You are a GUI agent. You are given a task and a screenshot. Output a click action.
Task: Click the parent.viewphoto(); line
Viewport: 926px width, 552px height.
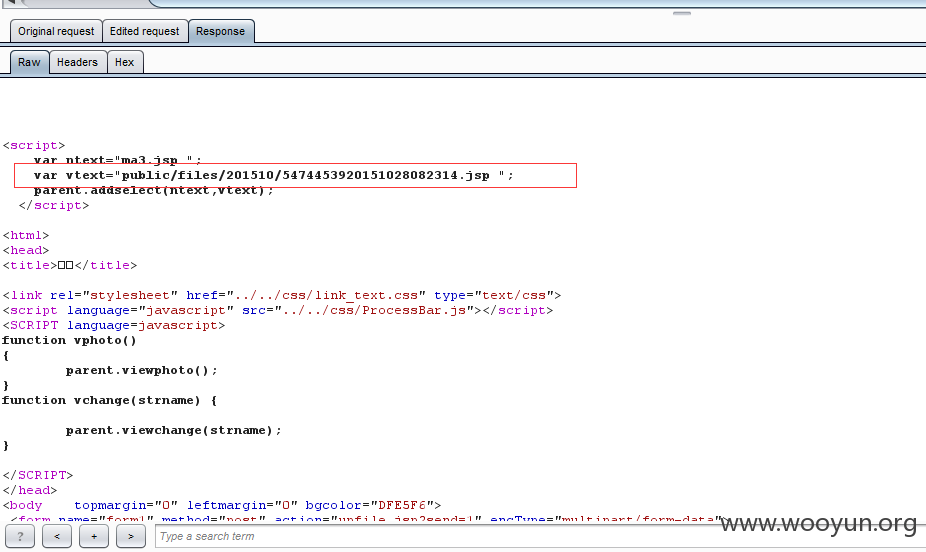pos(142,370)
